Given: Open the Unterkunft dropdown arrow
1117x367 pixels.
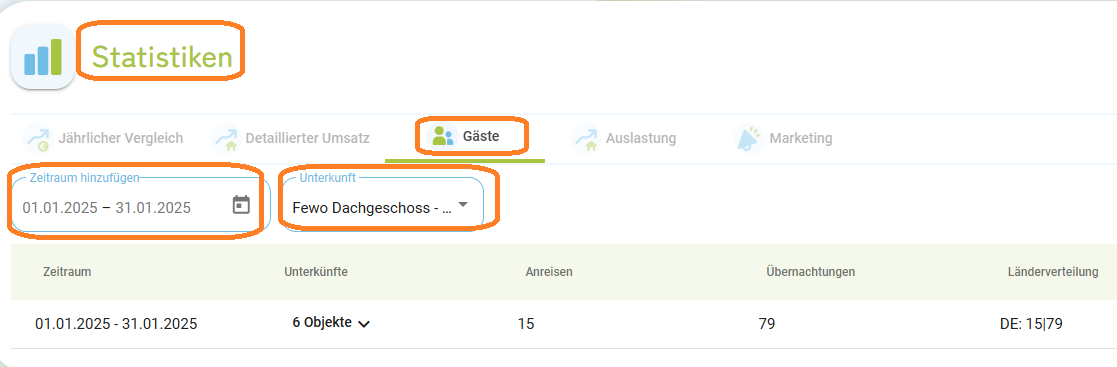Looking at the screenshot, I should pyautogui.click(x=463, y=205).
